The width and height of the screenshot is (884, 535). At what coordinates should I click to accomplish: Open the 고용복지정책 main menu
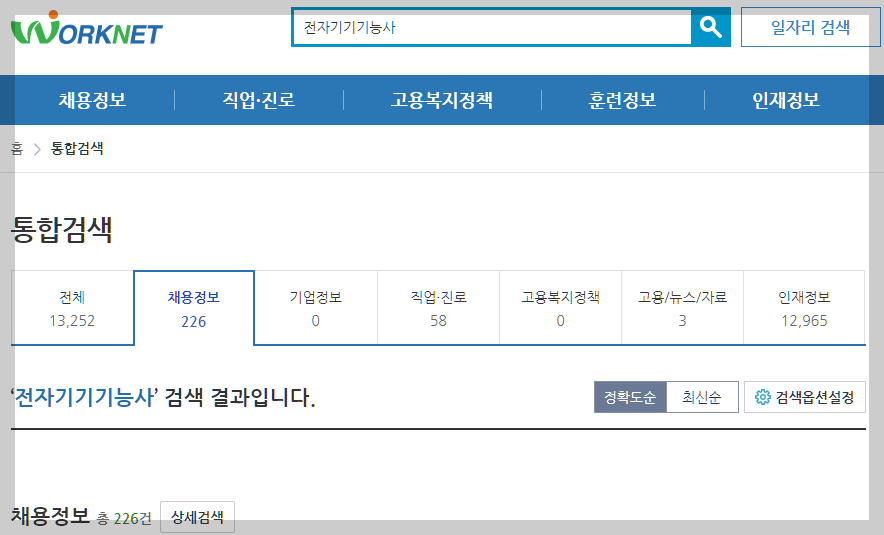(442, 100)
